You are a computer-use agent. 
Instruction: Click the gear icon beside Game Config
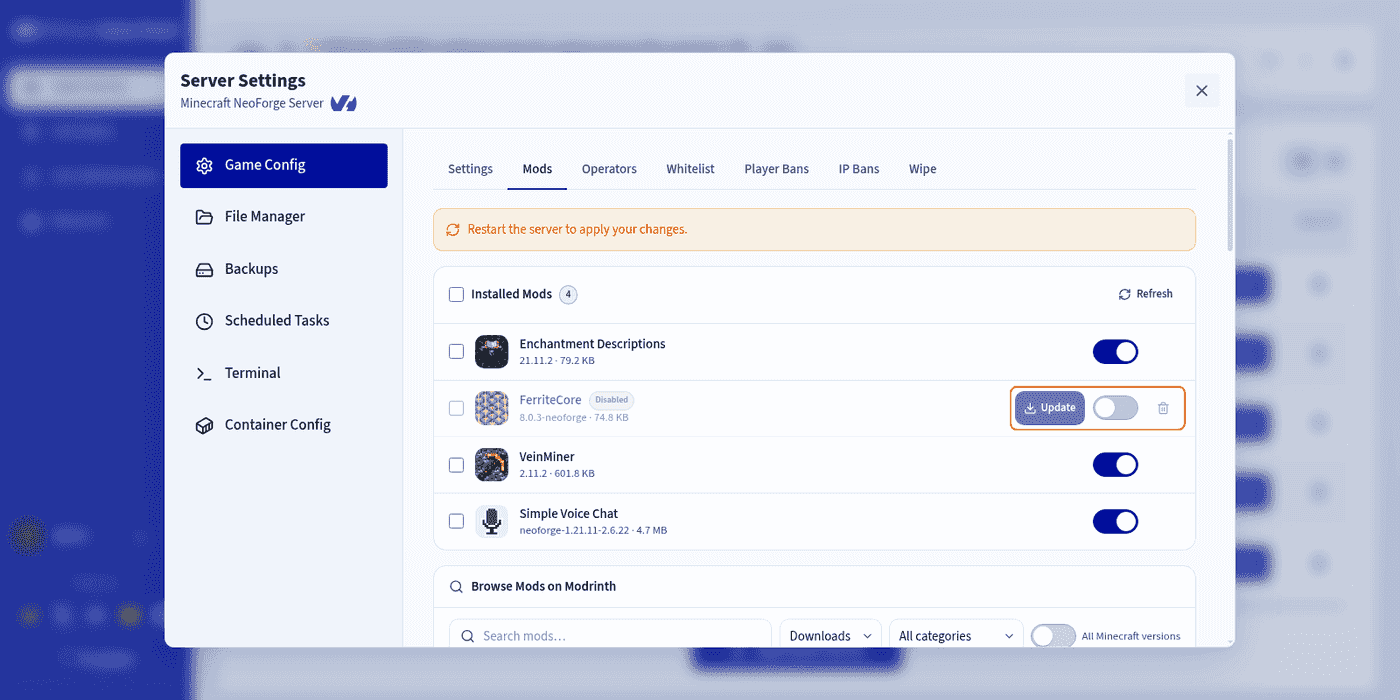(204, 166)
